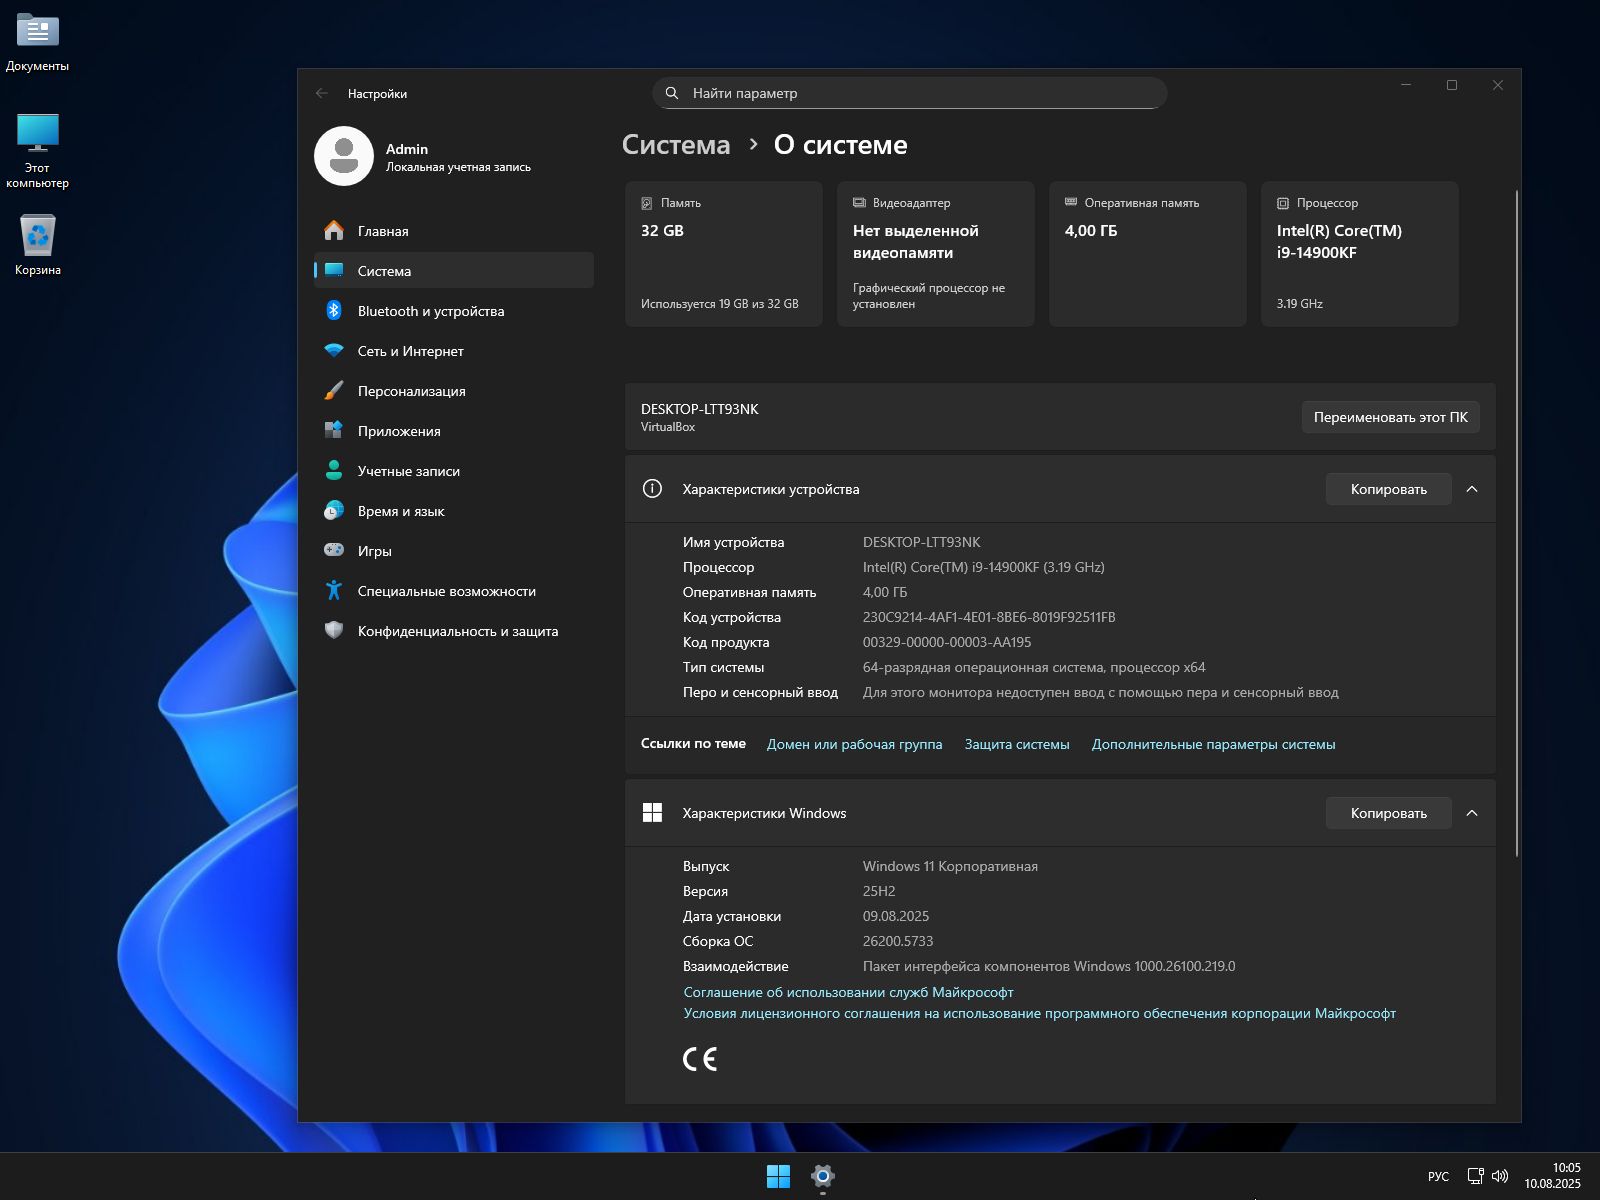The width and height of the screenshot is (1600, 1200).
Task: Click the device code 230C9214-4AF1-4E01-8BE6-8019F92511FB
Action: click(989, 617)
